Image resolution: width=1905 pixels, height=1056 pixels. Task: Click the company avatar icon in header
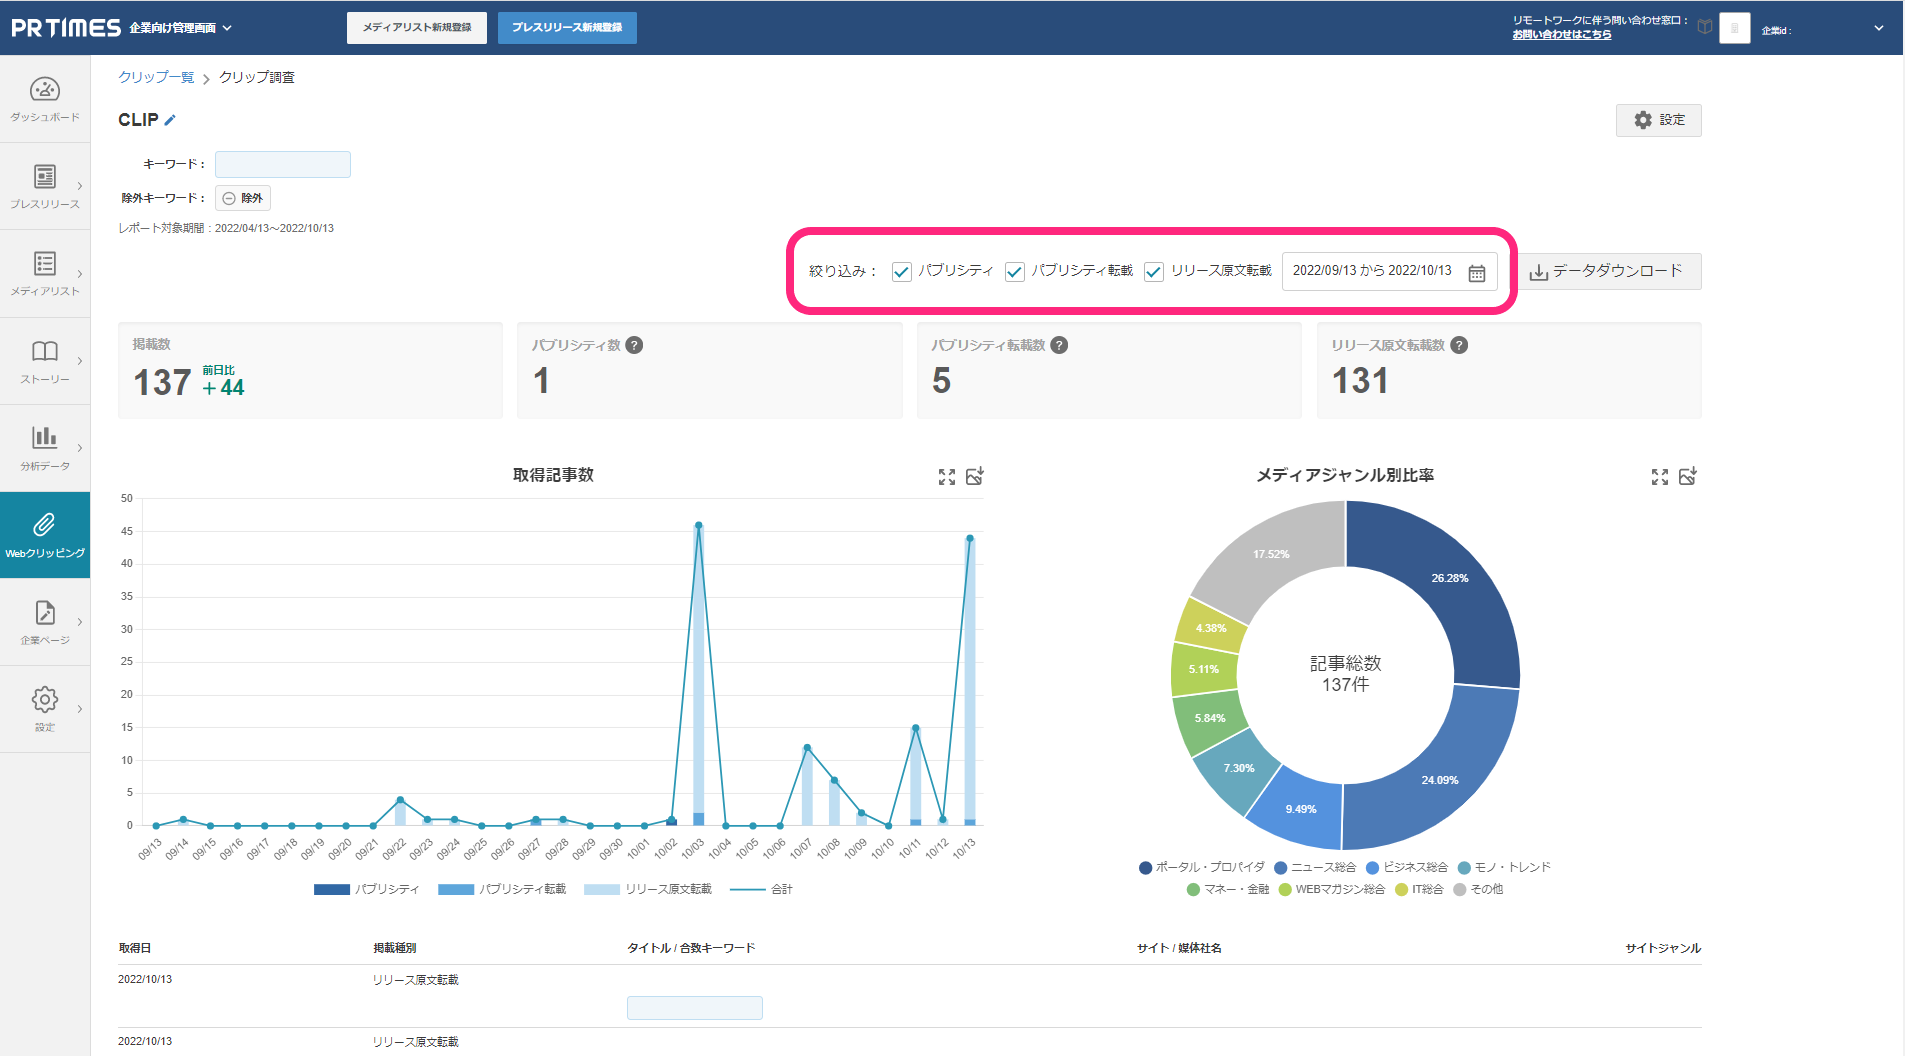(x=1735, y=28)
